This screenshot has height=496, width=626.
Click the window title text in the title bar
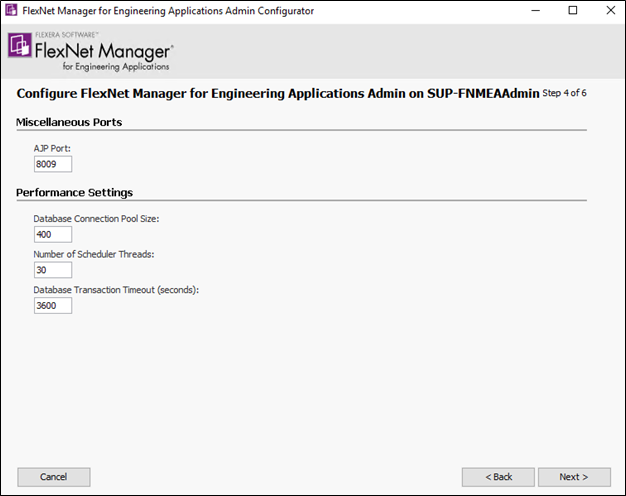click(168, 11)
